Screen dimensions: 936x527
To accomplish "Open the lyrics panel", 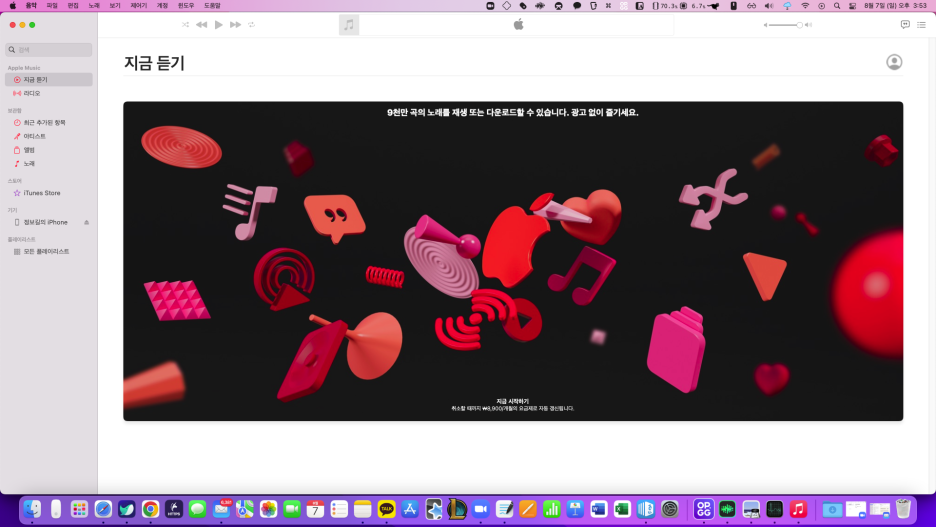I will (x=905, y=24).
